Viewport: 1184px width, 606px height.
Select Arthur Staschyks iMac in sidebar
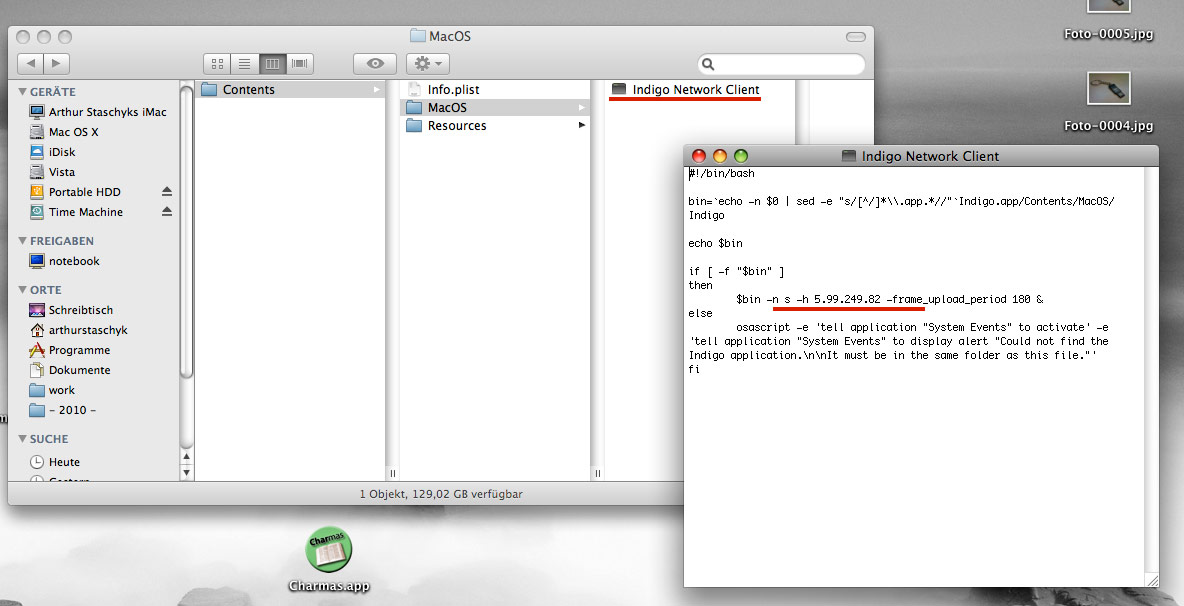tap(98, 112)
